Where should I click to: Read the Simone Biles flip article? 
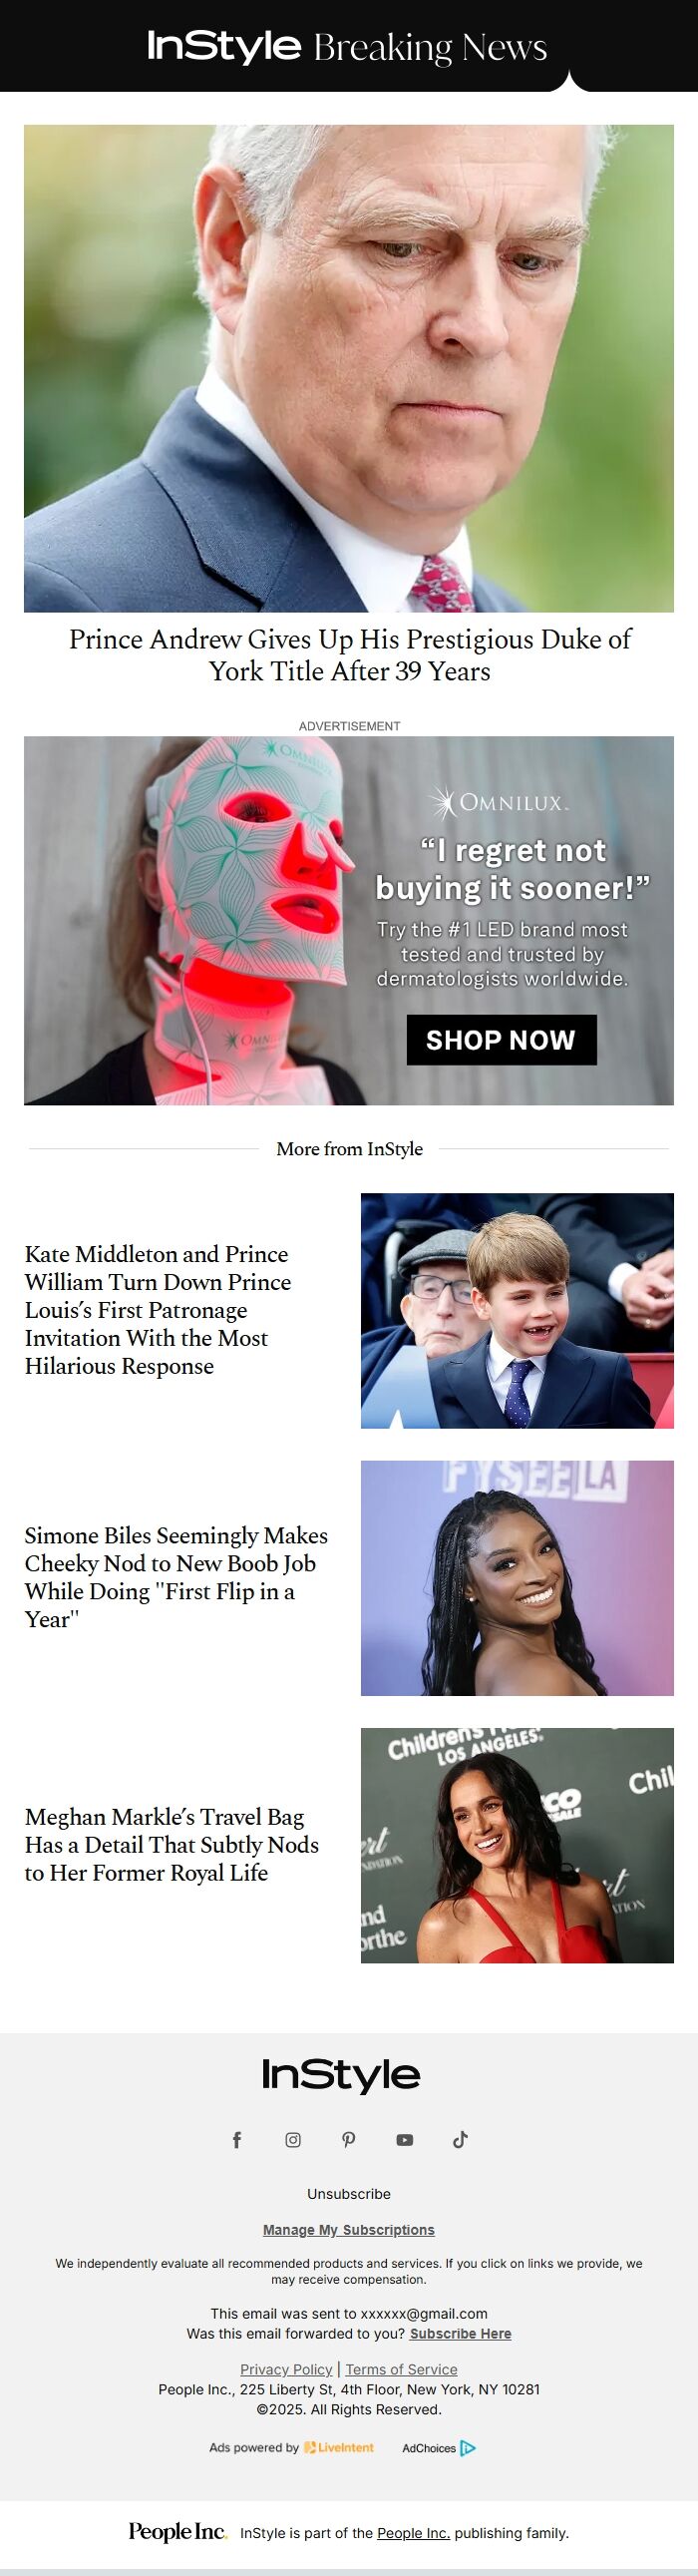[176, 1577]
